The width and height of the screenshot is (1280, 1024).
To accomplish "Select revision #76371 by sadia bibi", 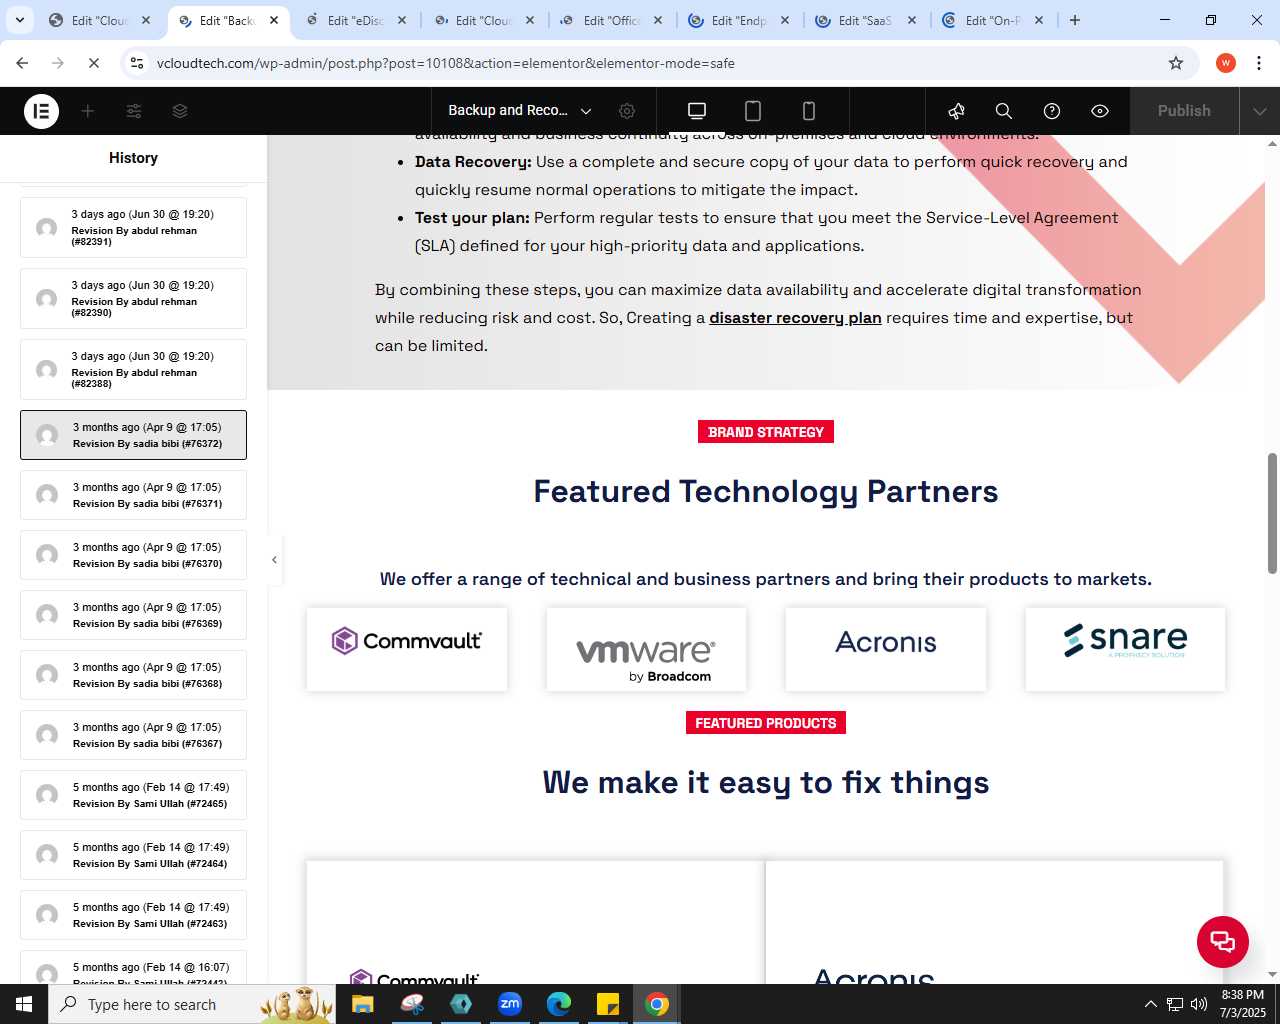I will tap(133, 495).
